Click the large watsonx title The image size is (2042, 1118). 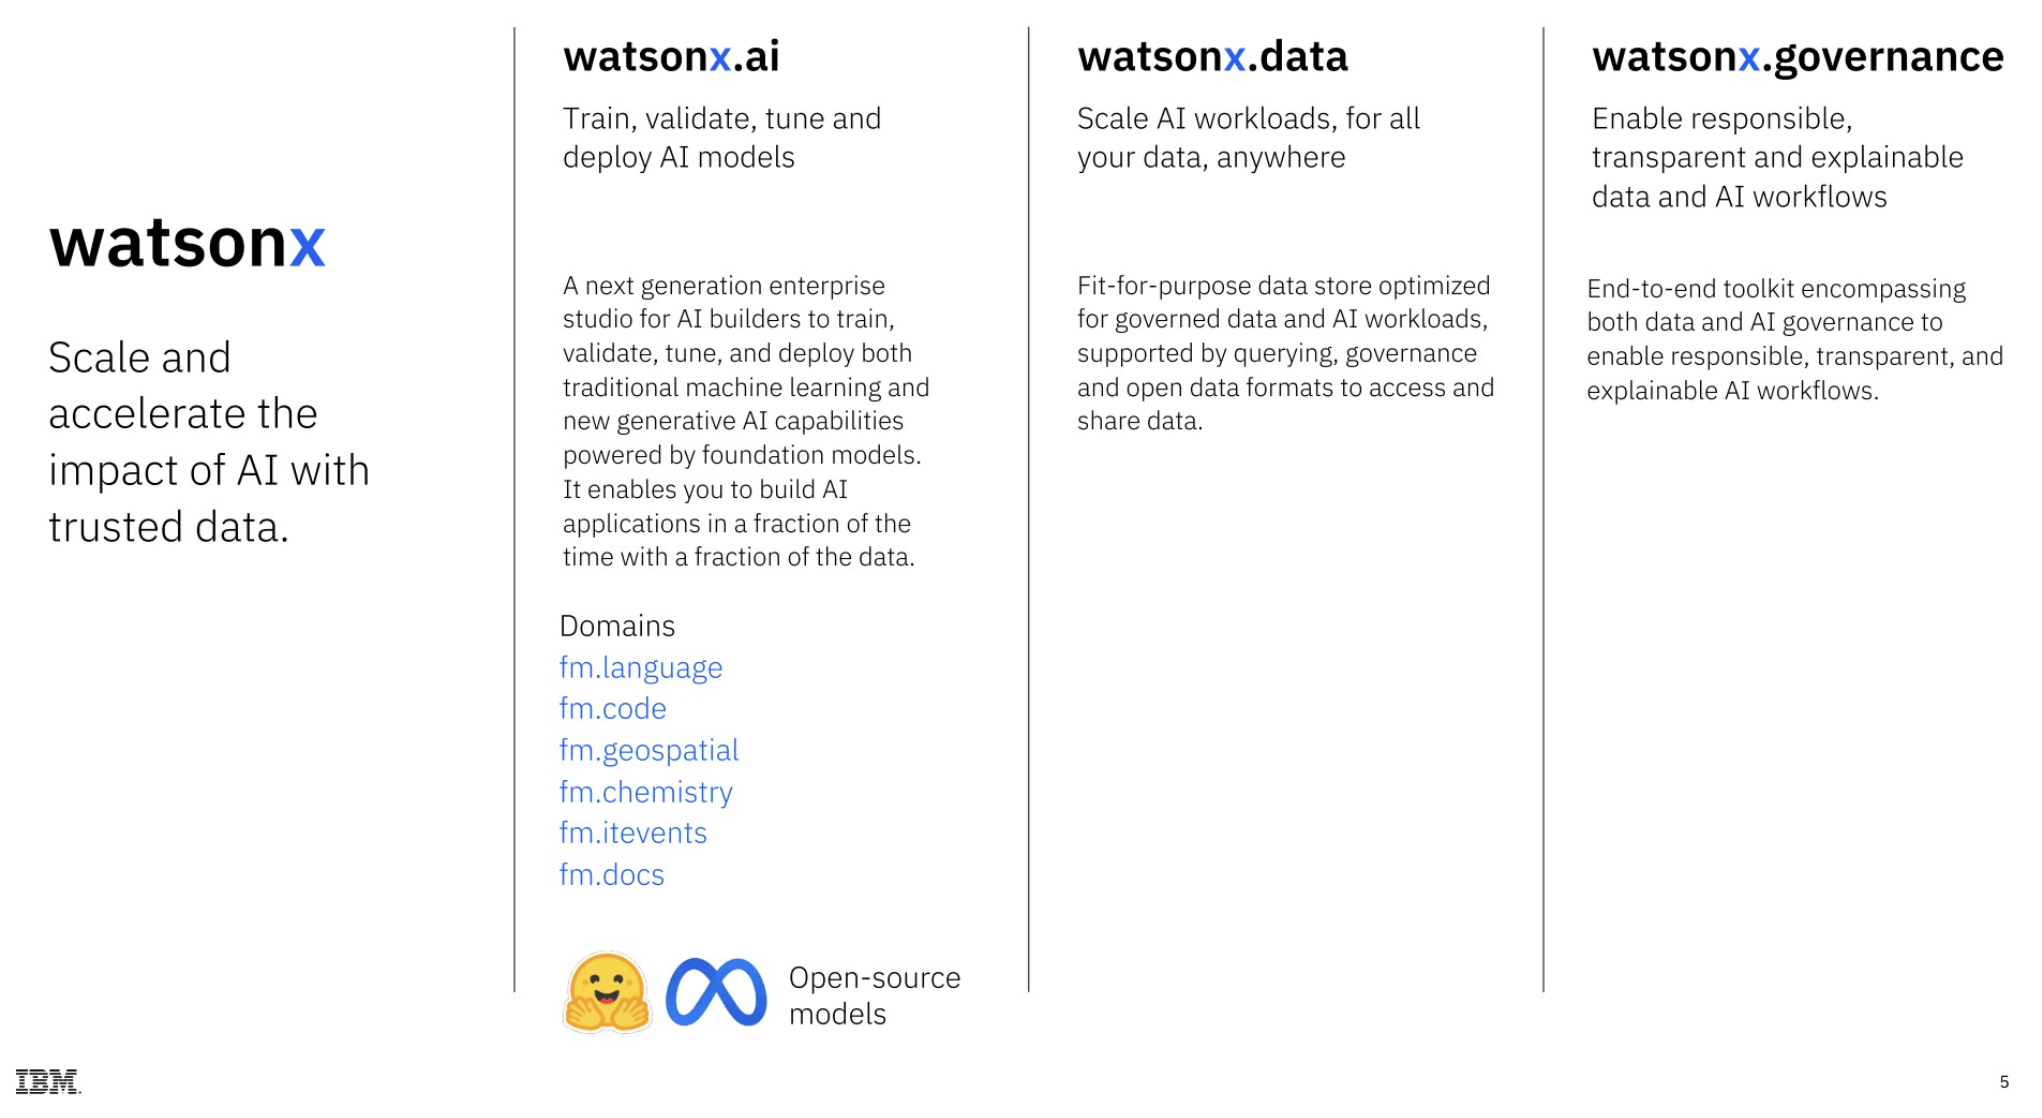click(187, 243)
